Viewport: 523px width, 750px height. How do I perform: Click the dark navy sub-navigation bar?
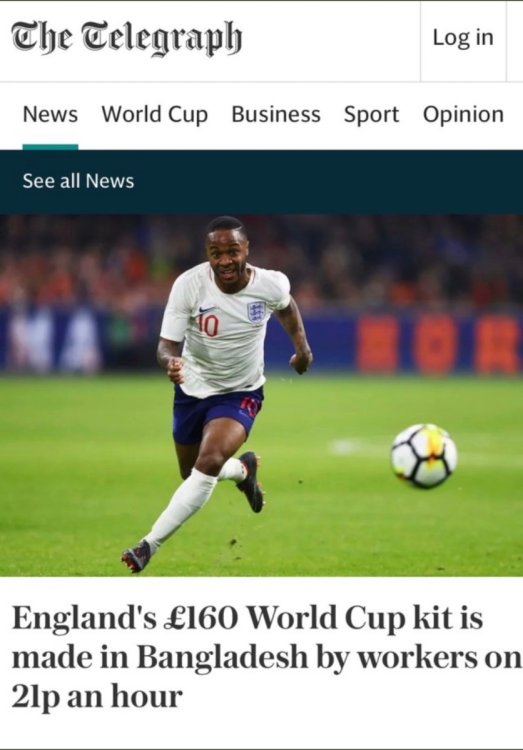[261, 182]
